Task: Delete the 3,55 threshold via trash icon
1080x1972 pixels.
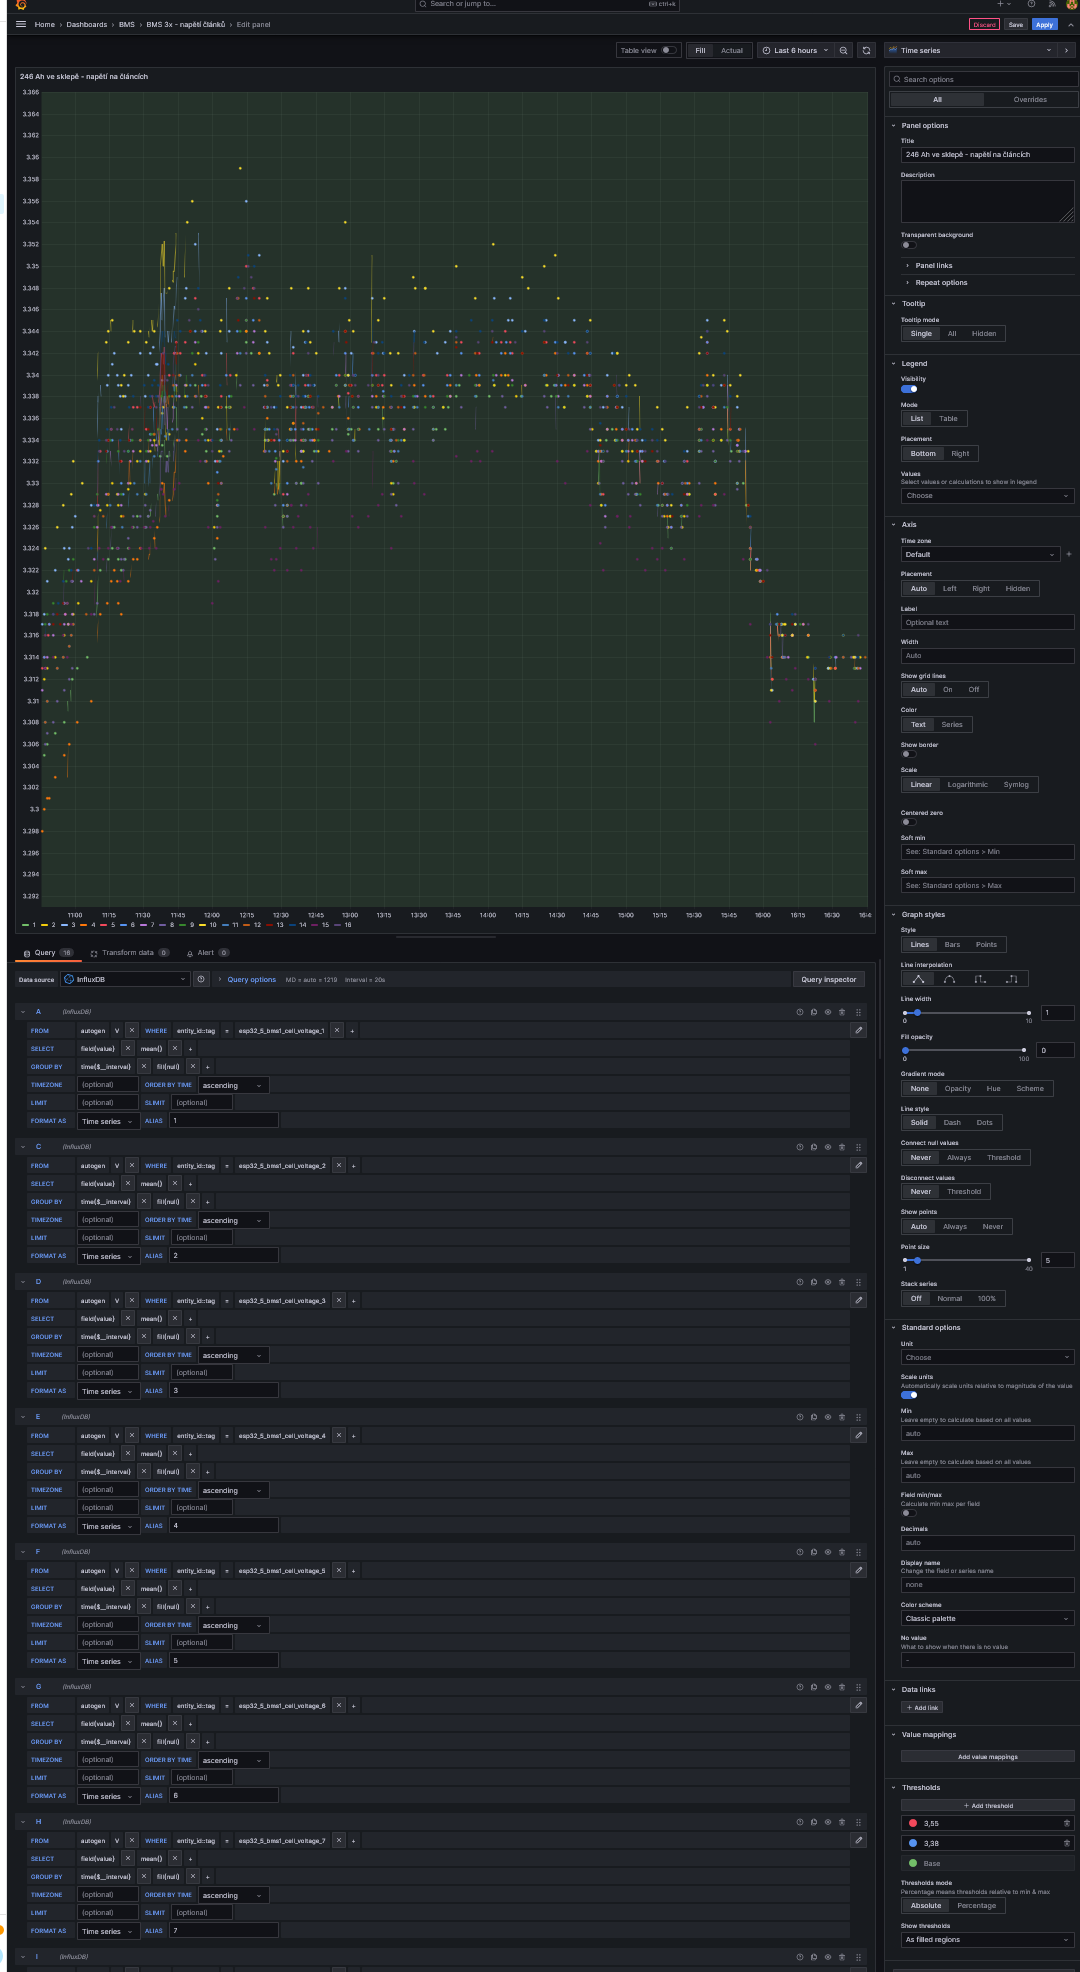Action: tap(1066, 1823)
